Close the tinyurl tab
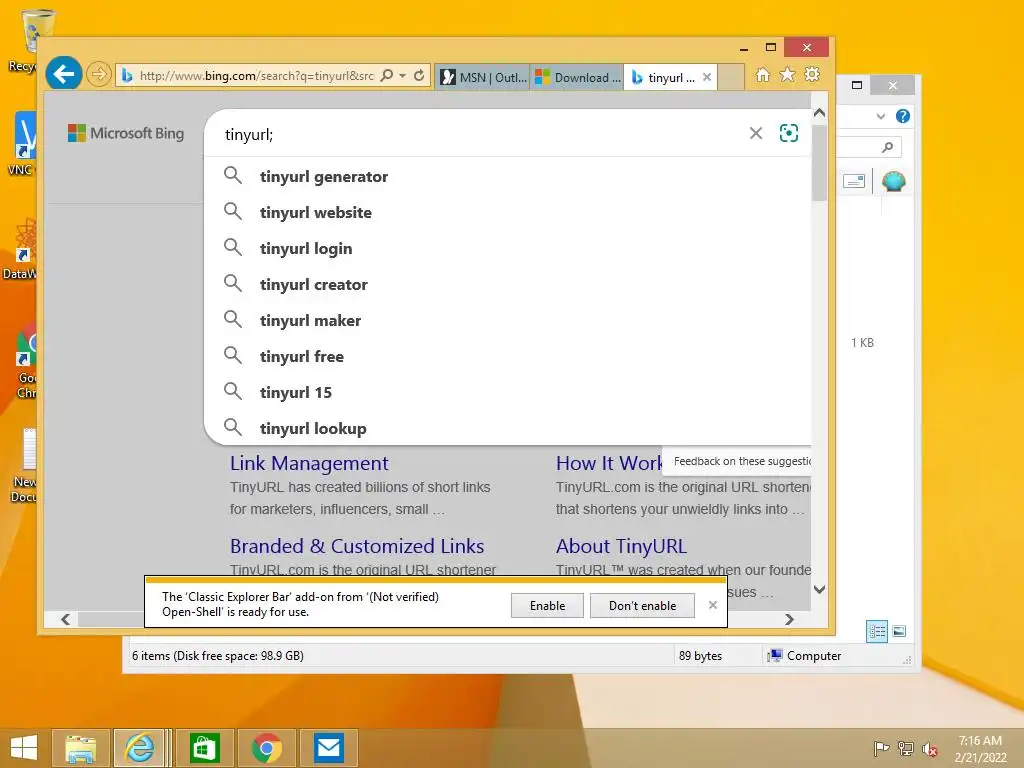1024x768 pixels. pos(707,77)
